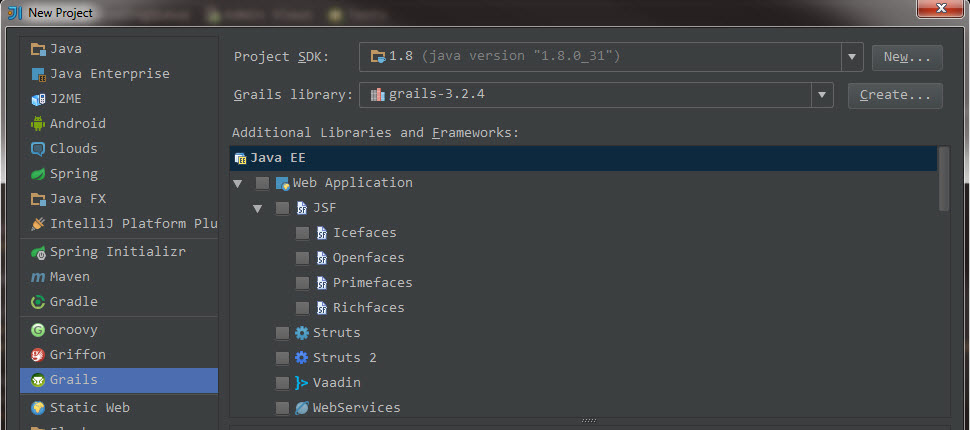Enable the Primefaces checkbox
This screenshot has width=970, height=430.
[x=302, y=283]
